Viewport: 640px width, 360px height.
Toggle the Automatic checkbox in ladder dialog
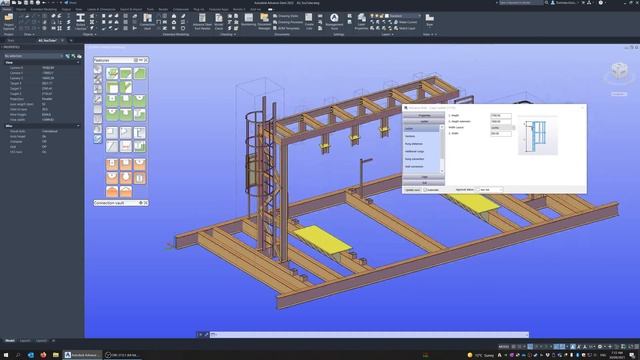(x=425, y=190)
